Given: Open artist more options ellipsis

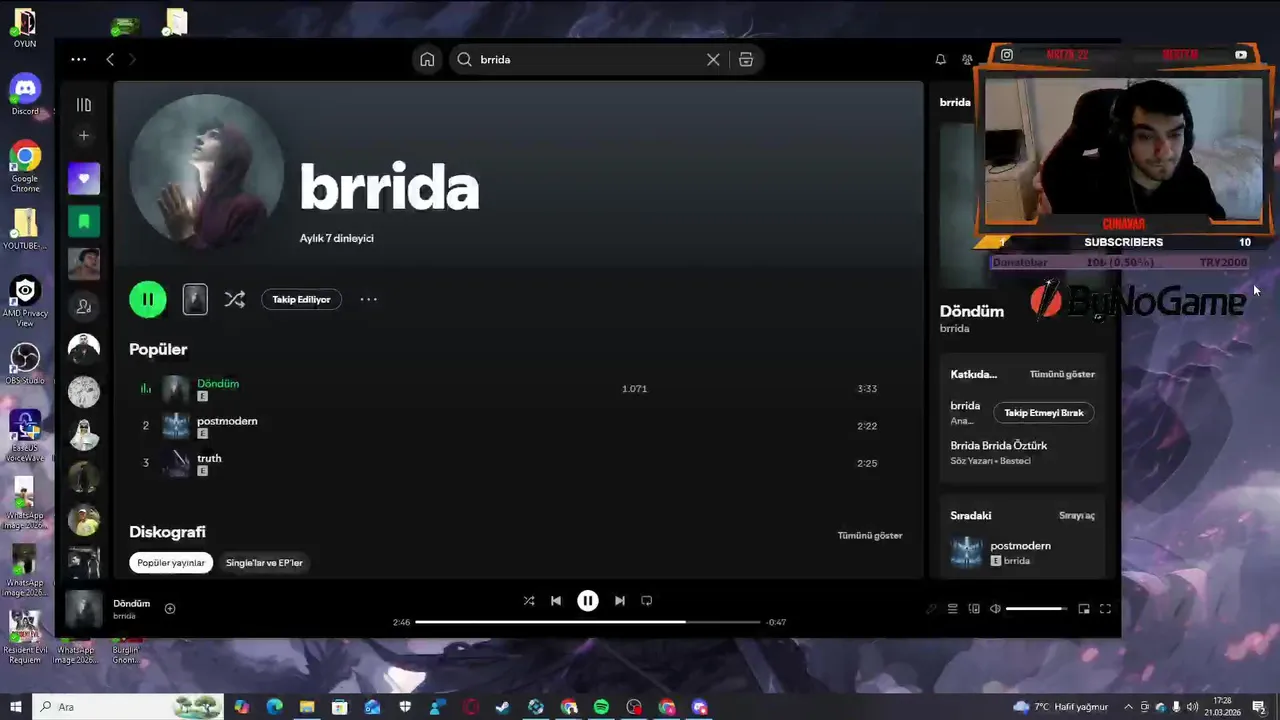Looking at the screenshot, I should point(368,299).
